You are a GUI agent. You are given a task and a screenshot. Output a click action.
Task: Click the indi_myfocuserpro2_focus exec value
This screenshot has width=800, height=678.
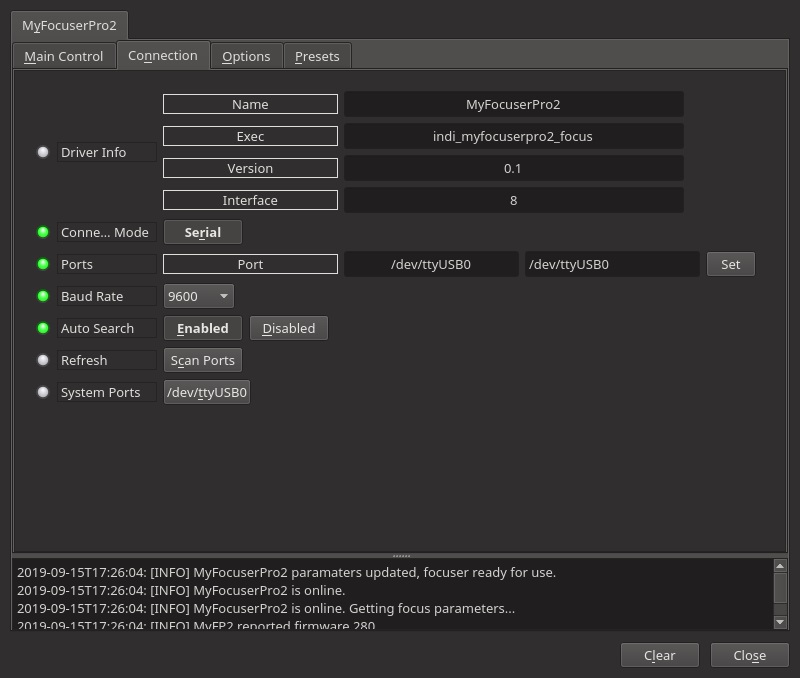(513, 136)
